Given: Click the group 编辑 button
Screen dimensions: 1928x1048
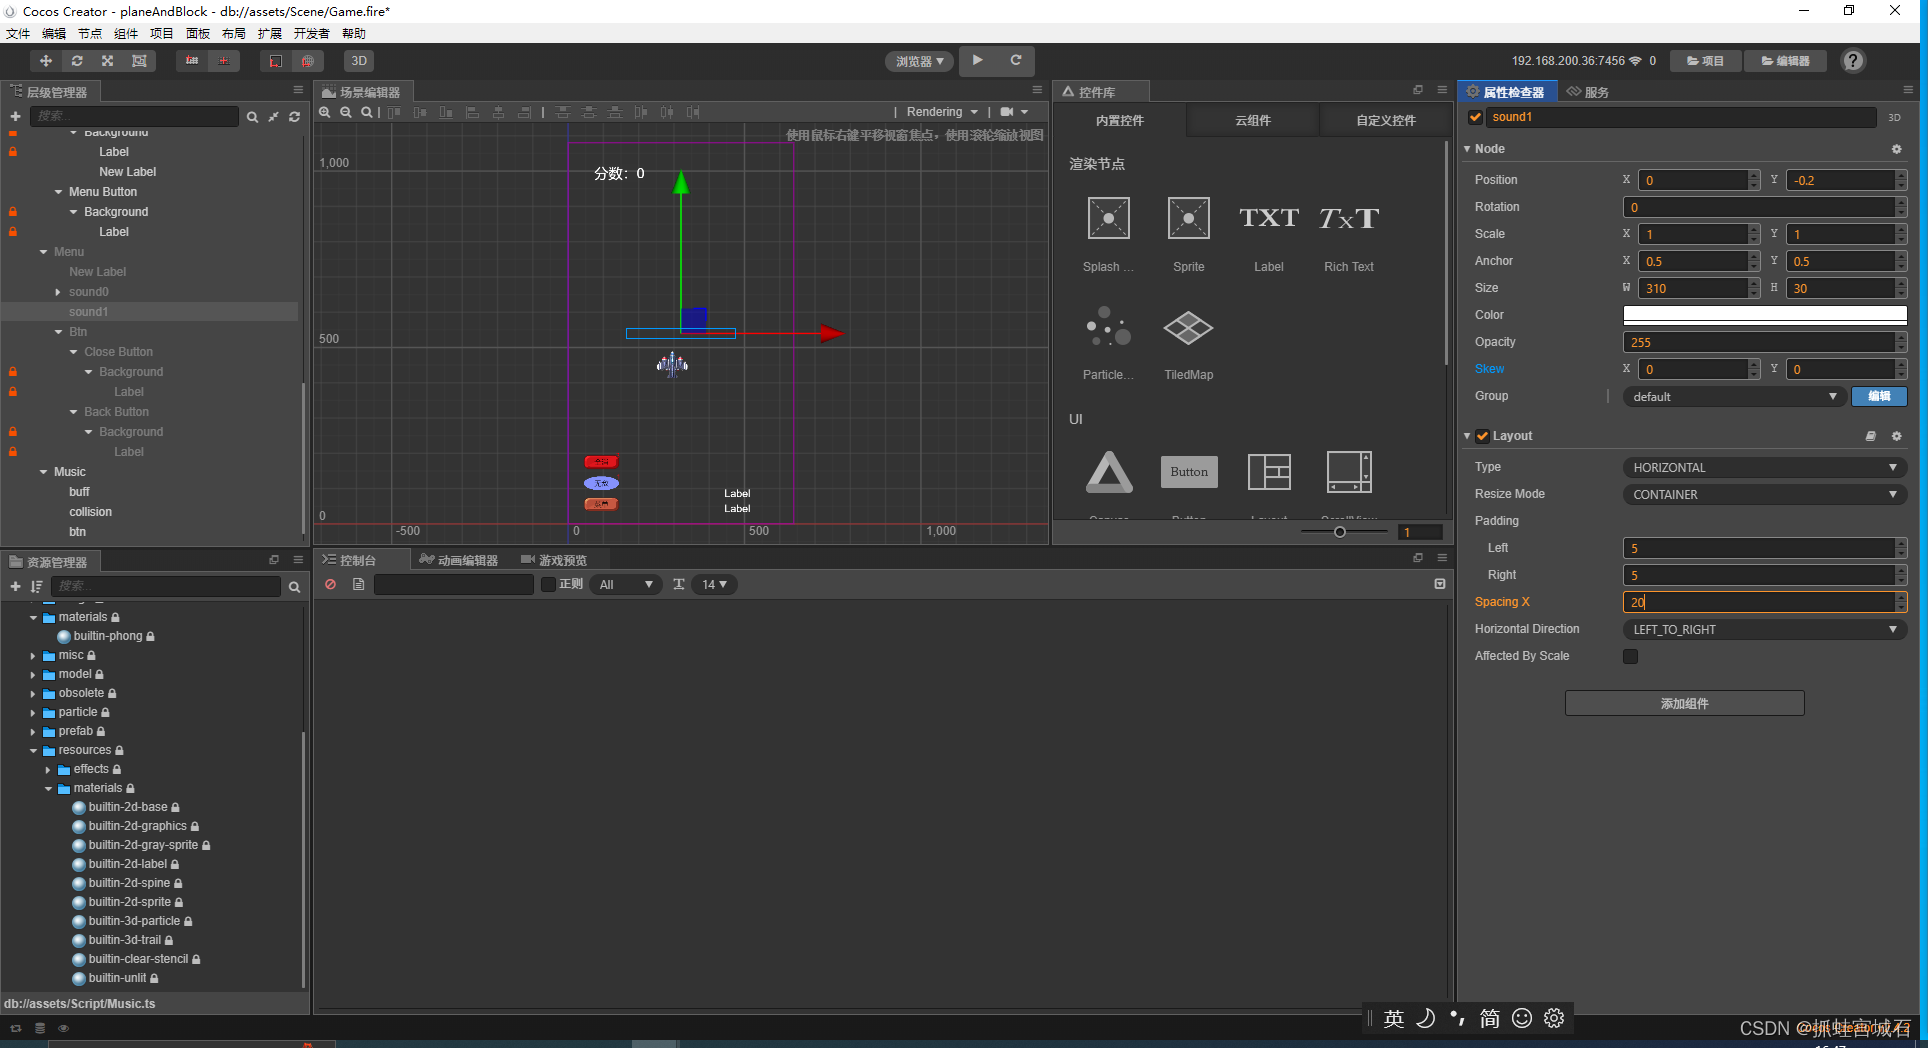Looking at the screenshot, I should tap(1879, 396).
